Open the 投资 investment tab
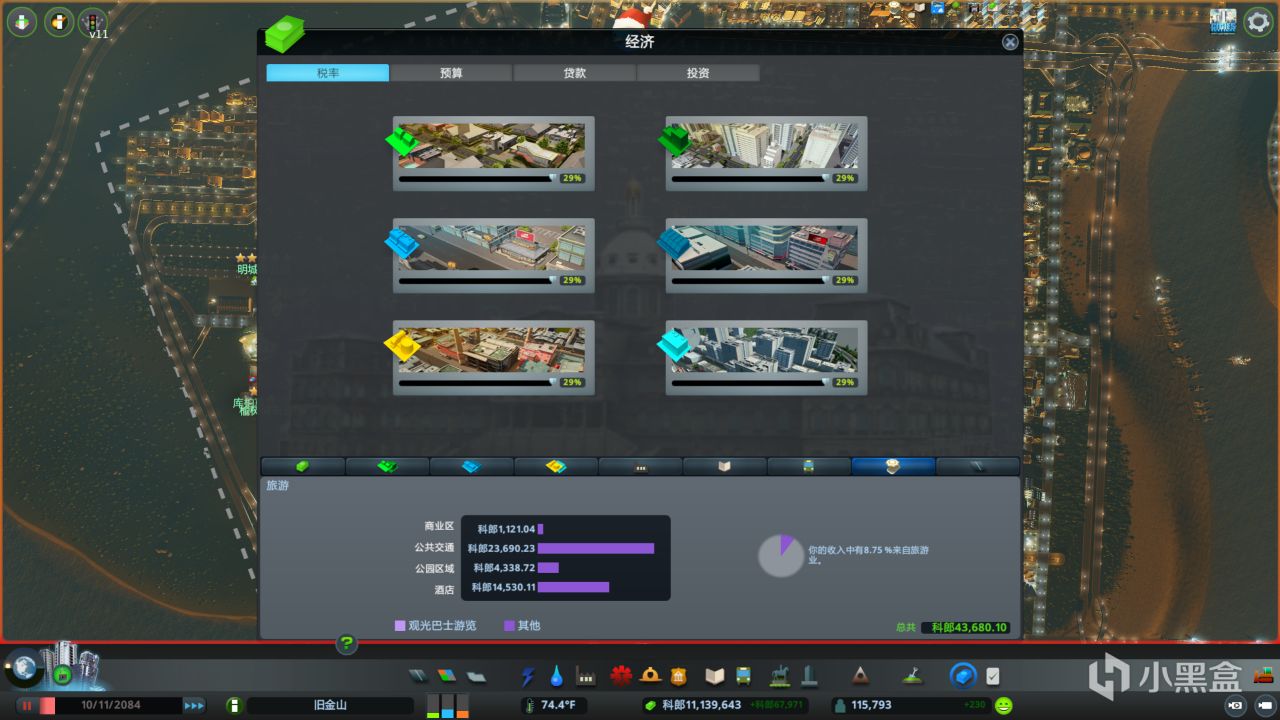This screenshot has height=720, width=1280. tap(698, 73)
